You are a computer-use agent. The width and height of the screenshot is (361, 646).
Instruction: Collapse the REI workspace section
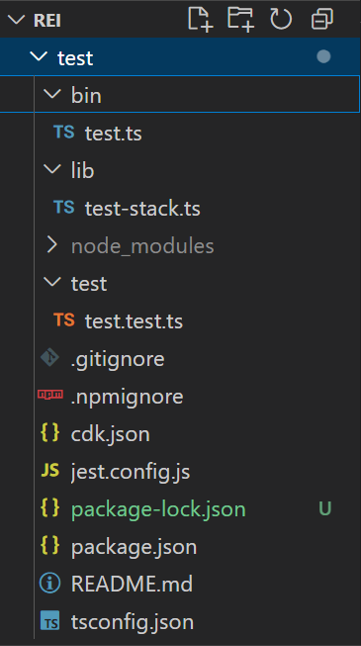point(16,20)
